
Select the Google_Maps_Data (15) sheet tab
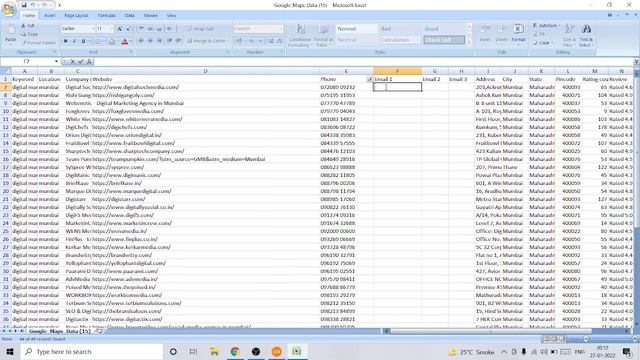pos(60,331)
